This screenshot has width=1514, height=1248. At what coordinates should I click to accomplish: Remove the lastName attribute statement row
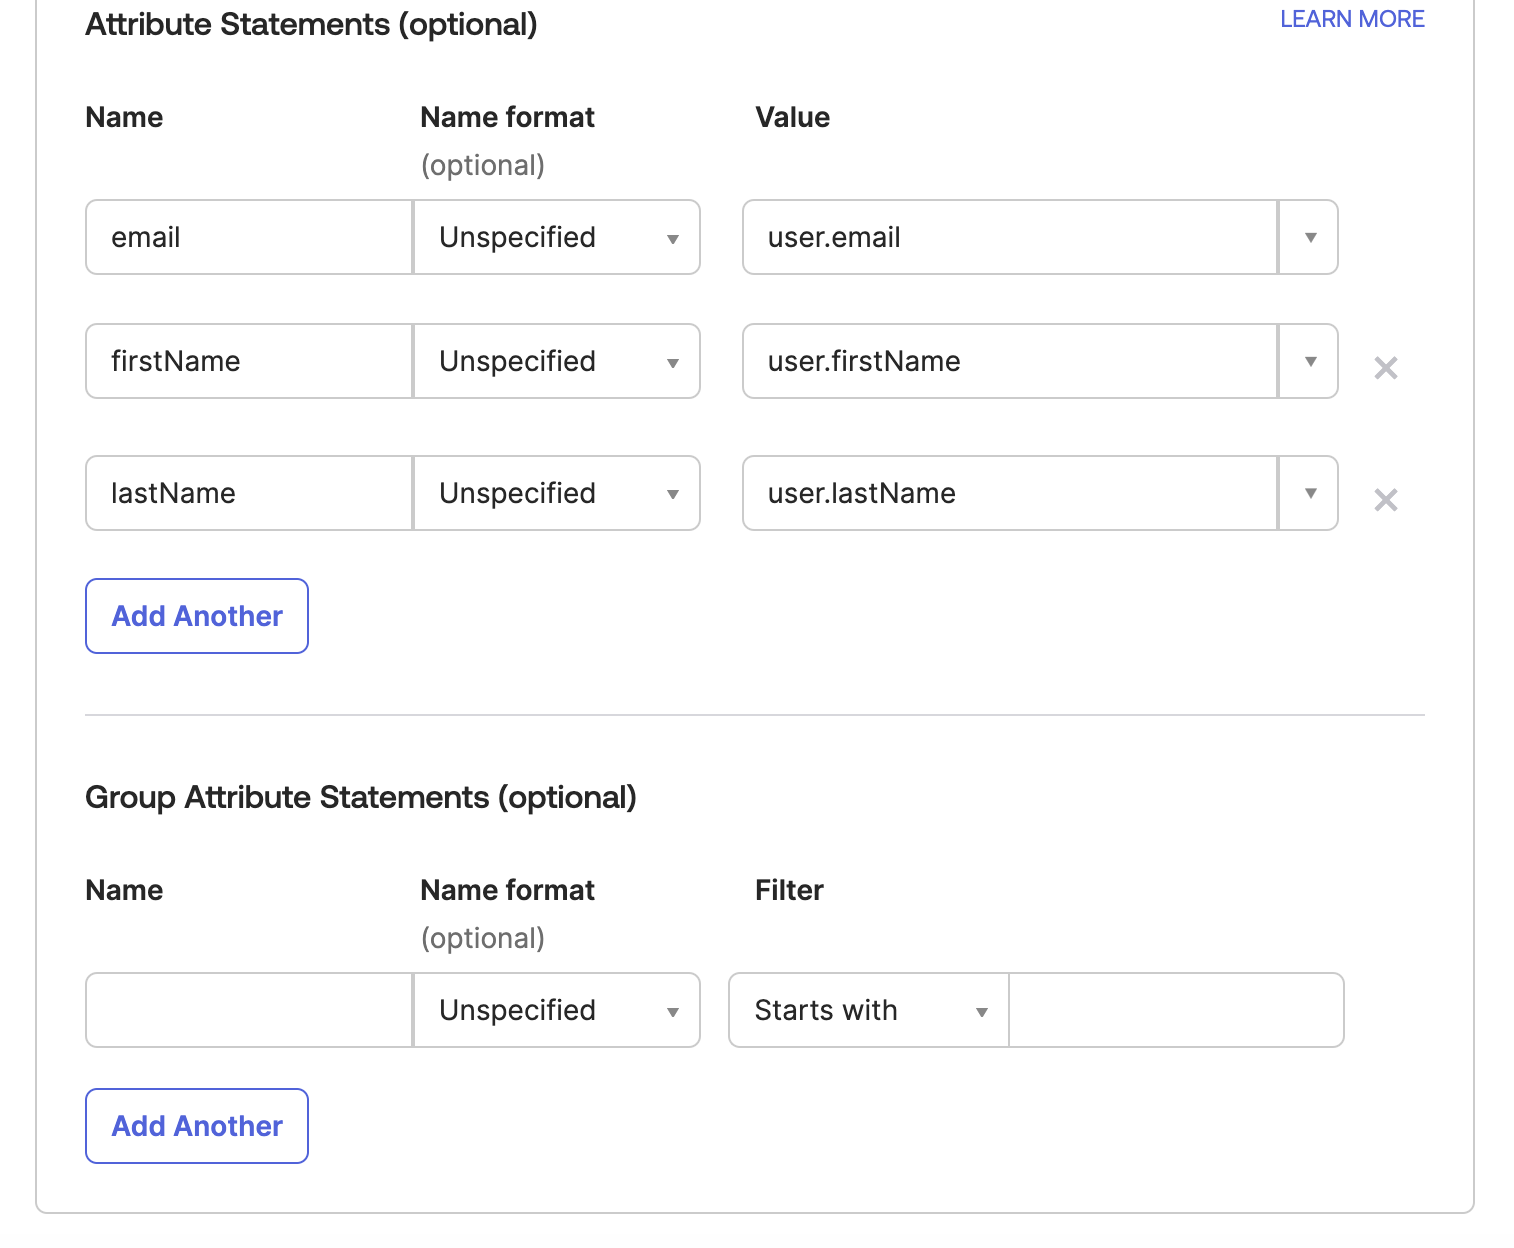pyautogui.click(x=1386, y=500)
